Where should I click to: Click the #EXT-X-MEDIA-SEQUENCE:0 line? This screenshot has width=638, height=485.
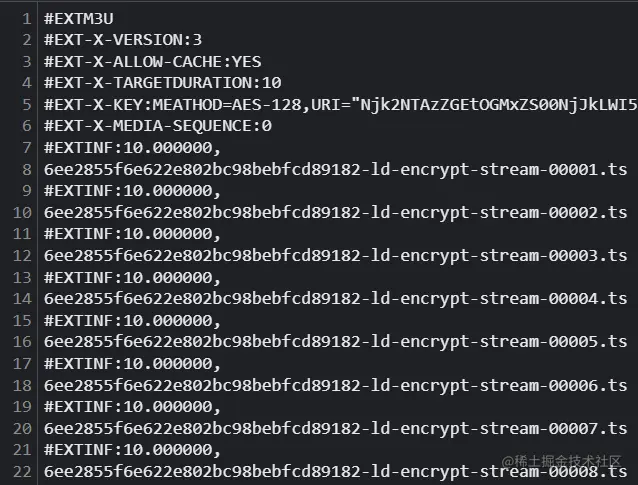click(158, 126)
